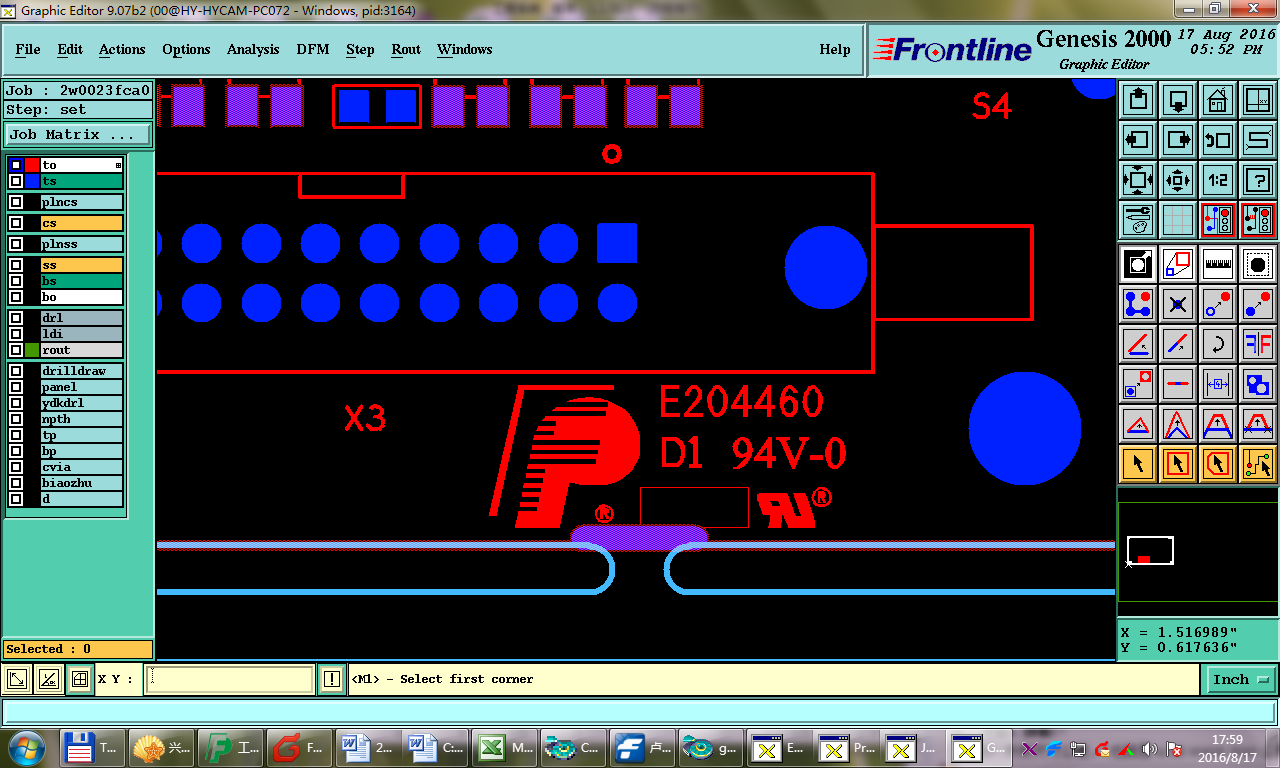Toggle checkbox for layer rout

tap(16, 350)
